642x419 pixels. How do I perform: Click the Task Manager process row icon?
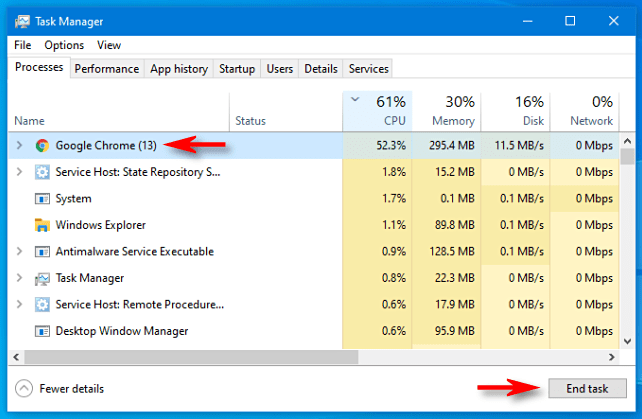pyautogui.click(x=42, y=278)
